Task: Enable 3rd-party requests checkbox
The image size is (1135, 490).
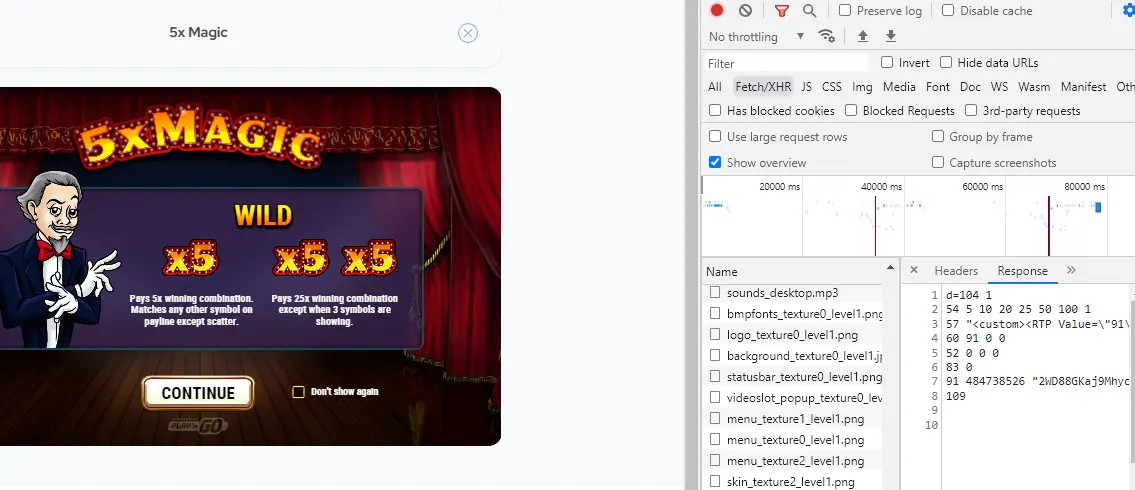Action: [x=971, y=110]
